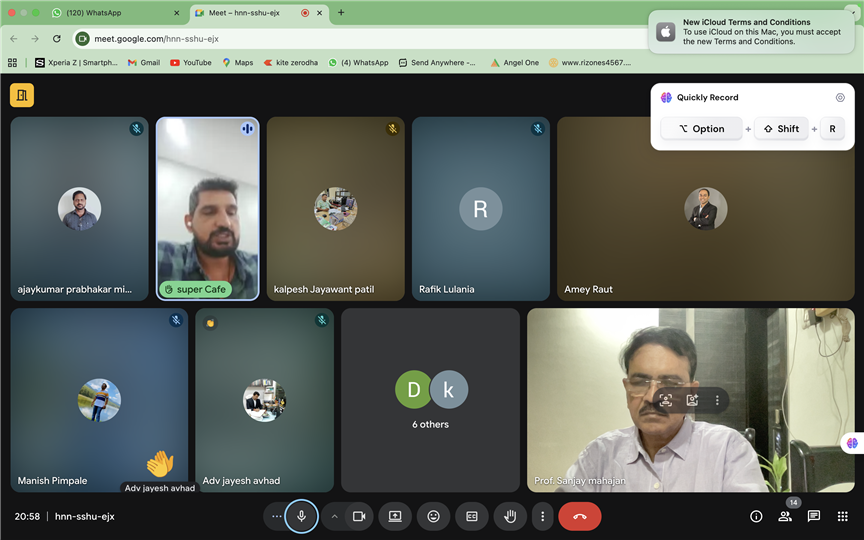Click the present screen icon
The width and height of the screenshot is (864, 540).
(395, 516)
